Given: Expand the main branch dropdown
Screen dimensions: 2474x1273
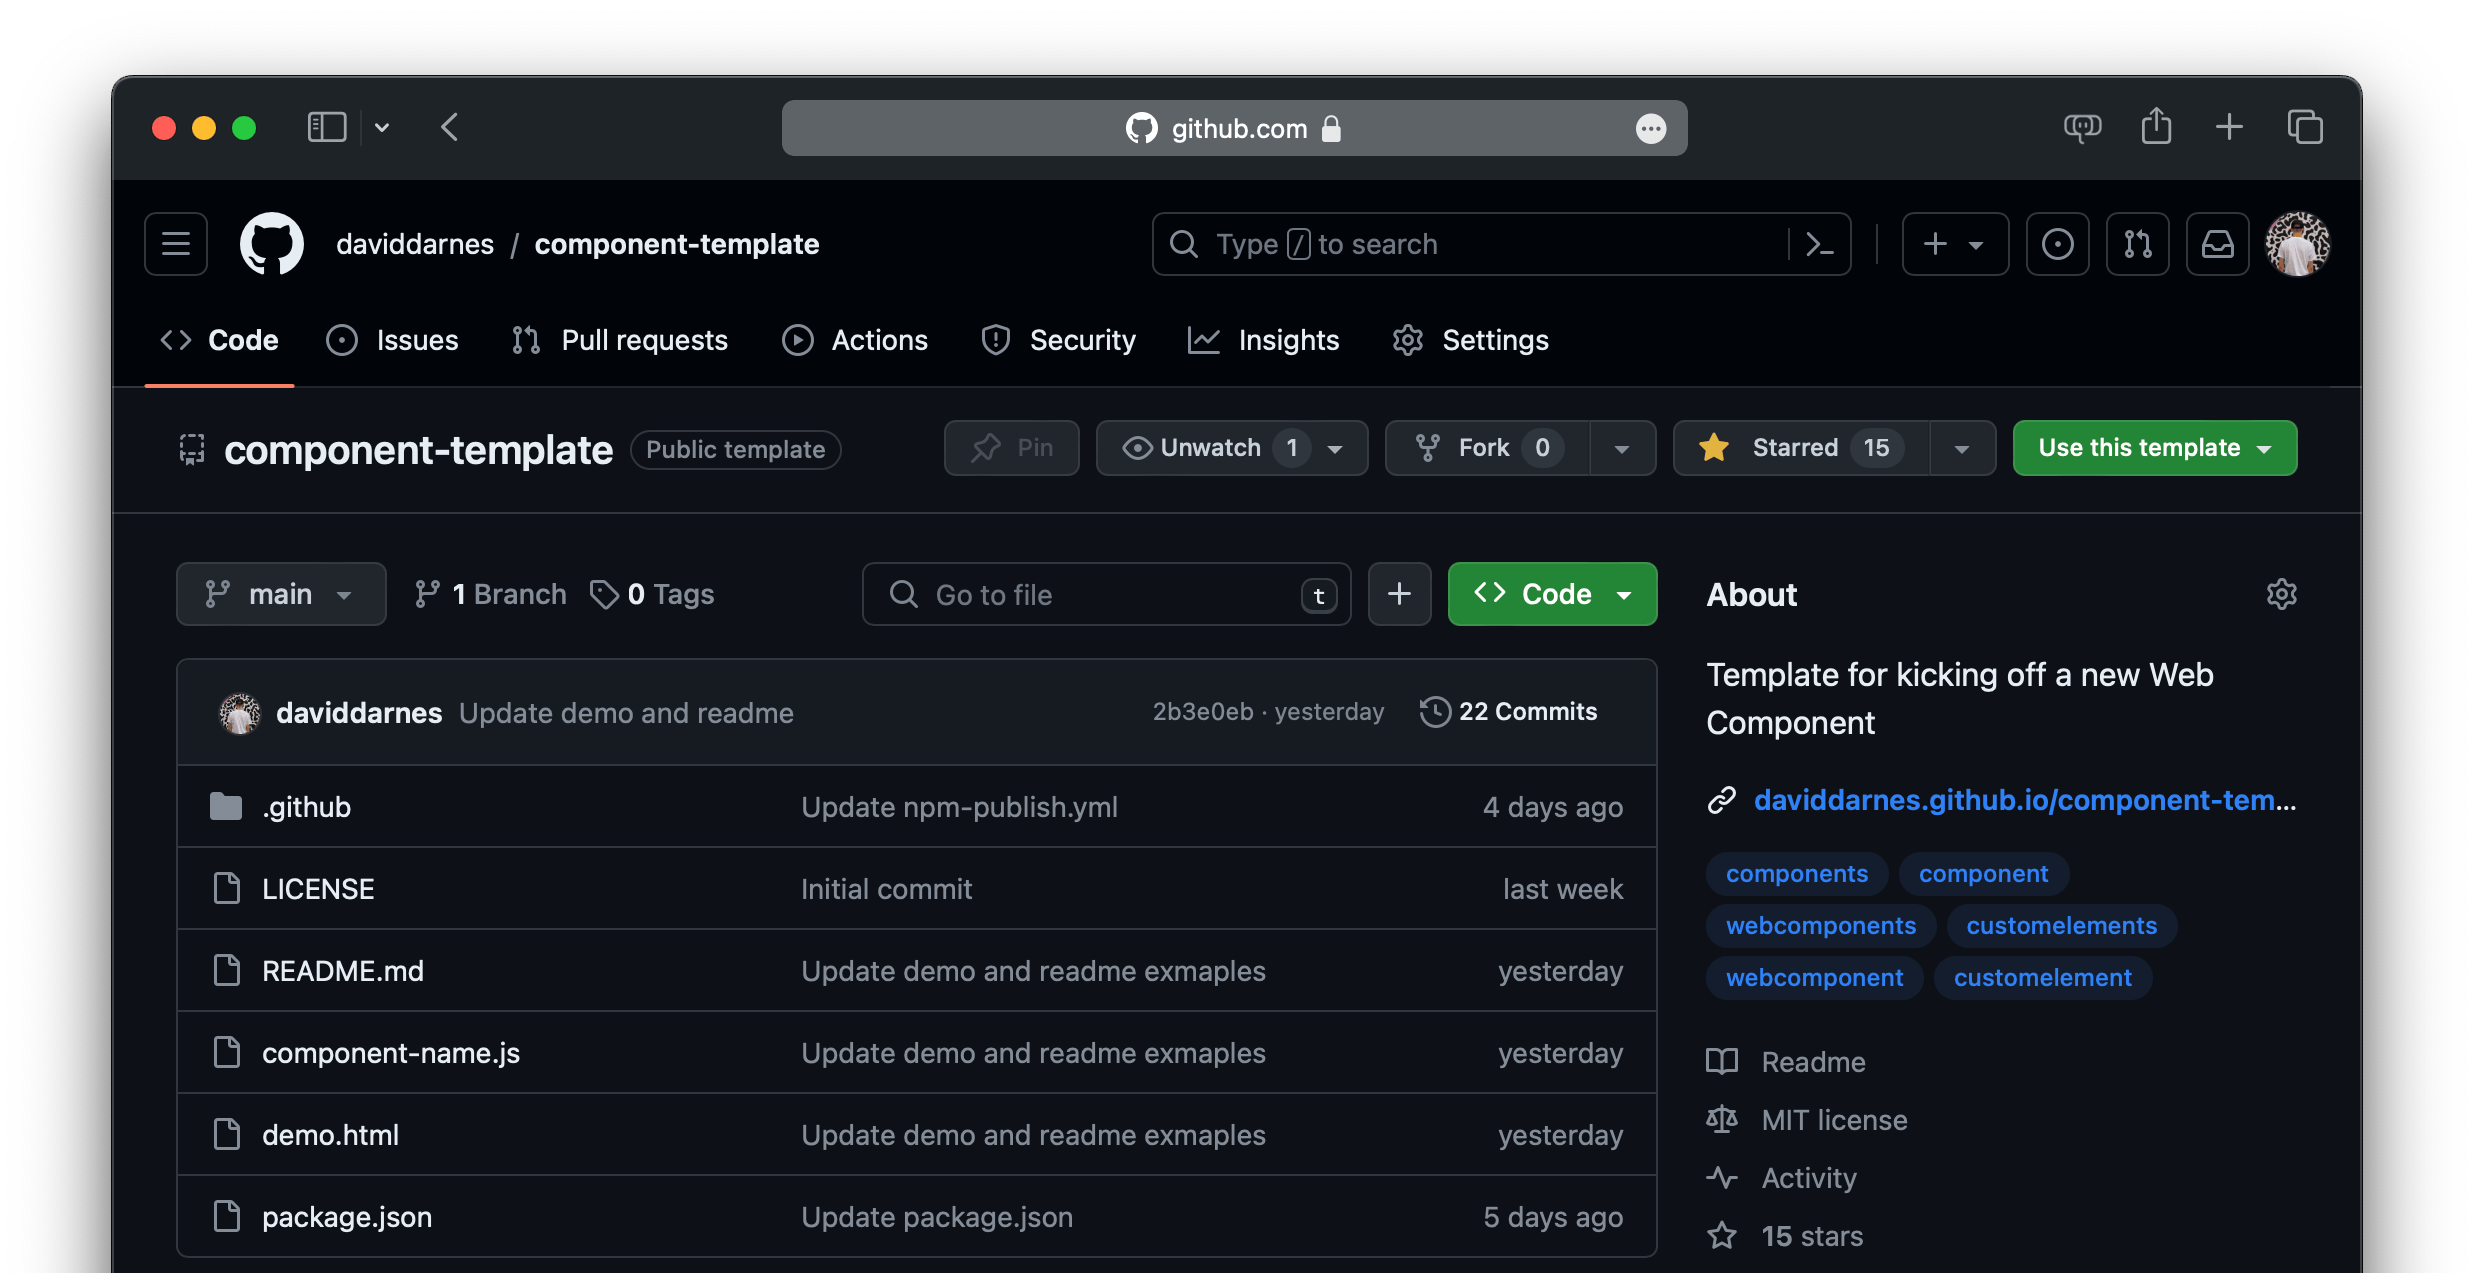Looking at the screenshot, I should point(281,594).
